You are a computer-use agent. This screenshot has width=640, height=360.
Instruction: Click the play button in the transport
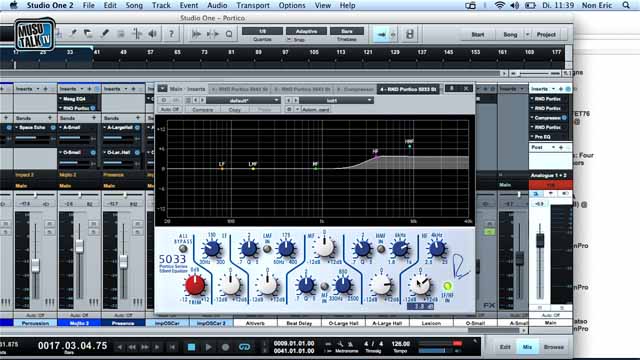coord(209,347)
